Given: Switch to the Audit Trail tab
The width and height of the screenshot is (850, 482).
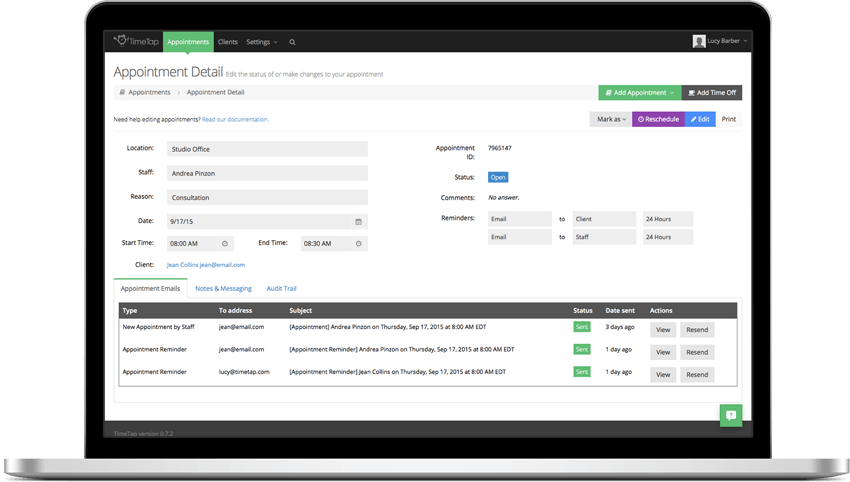Looking at the screenshot, I should (x=281, y=288).
